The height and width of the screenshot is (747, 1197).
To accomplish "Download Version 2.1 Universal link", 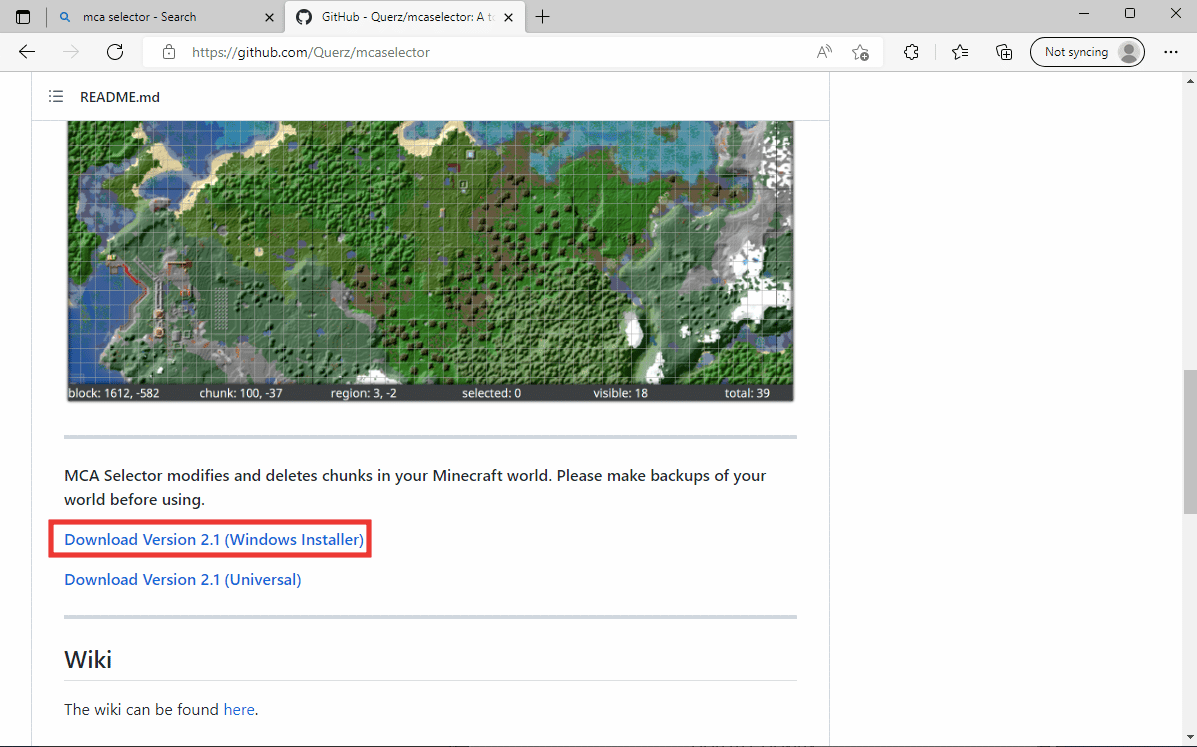I will click(x=182, y=579).
